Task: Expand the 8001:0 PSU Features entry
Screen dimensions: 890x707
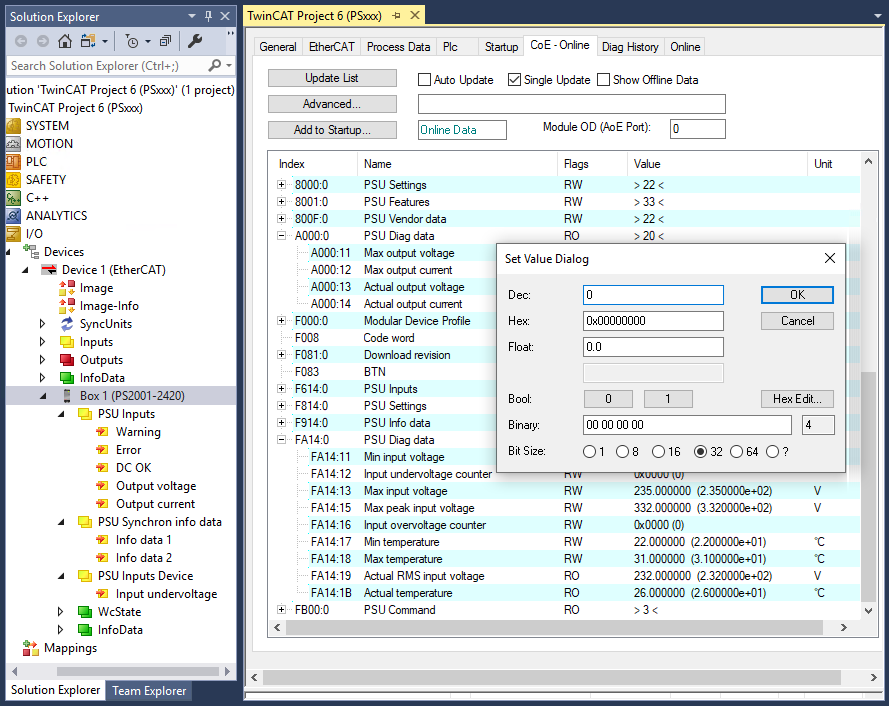Action: coord(282,201)
